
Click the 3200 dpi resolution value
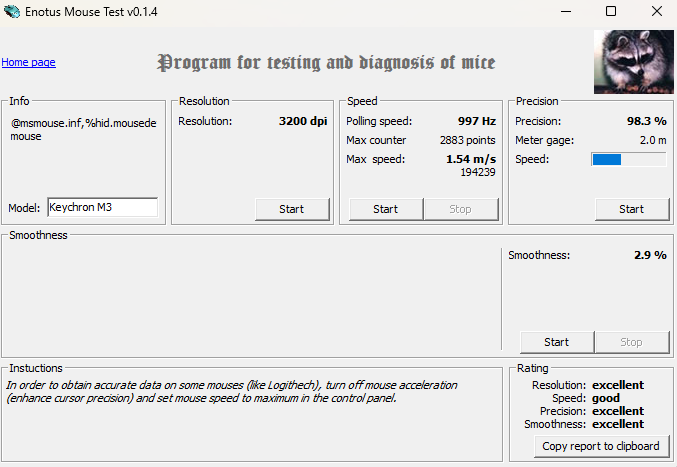pyautogui.click(x=303, y=121)
